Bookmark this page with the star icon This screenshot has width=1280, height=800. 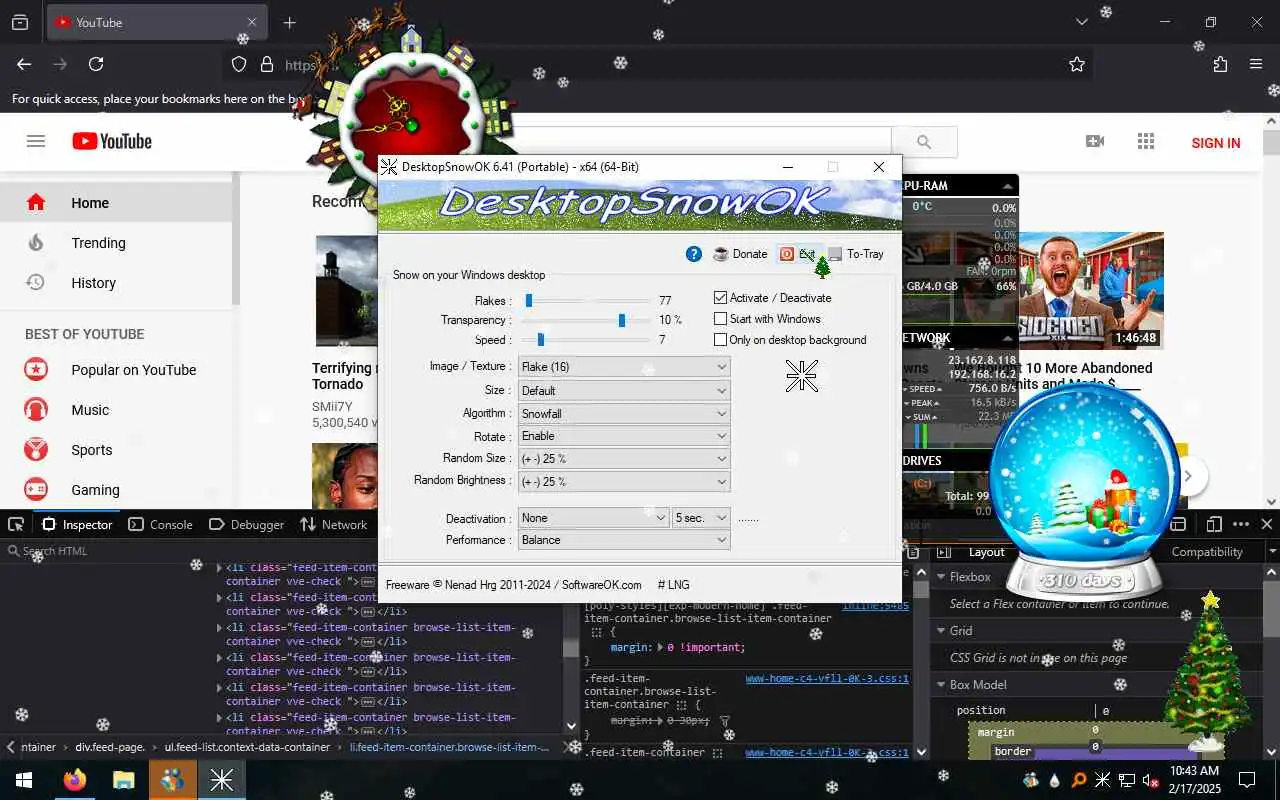1077,64
